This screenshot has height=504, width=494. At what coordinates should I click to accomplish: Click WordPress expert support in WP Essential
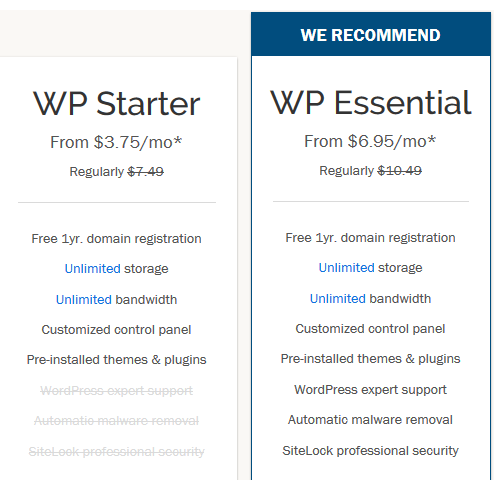[x=370, y=390]
